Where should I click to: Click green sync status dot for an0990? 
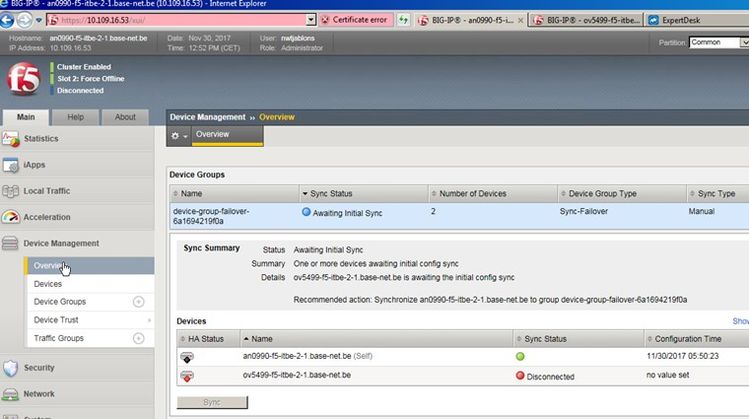[x=520, y=356]
